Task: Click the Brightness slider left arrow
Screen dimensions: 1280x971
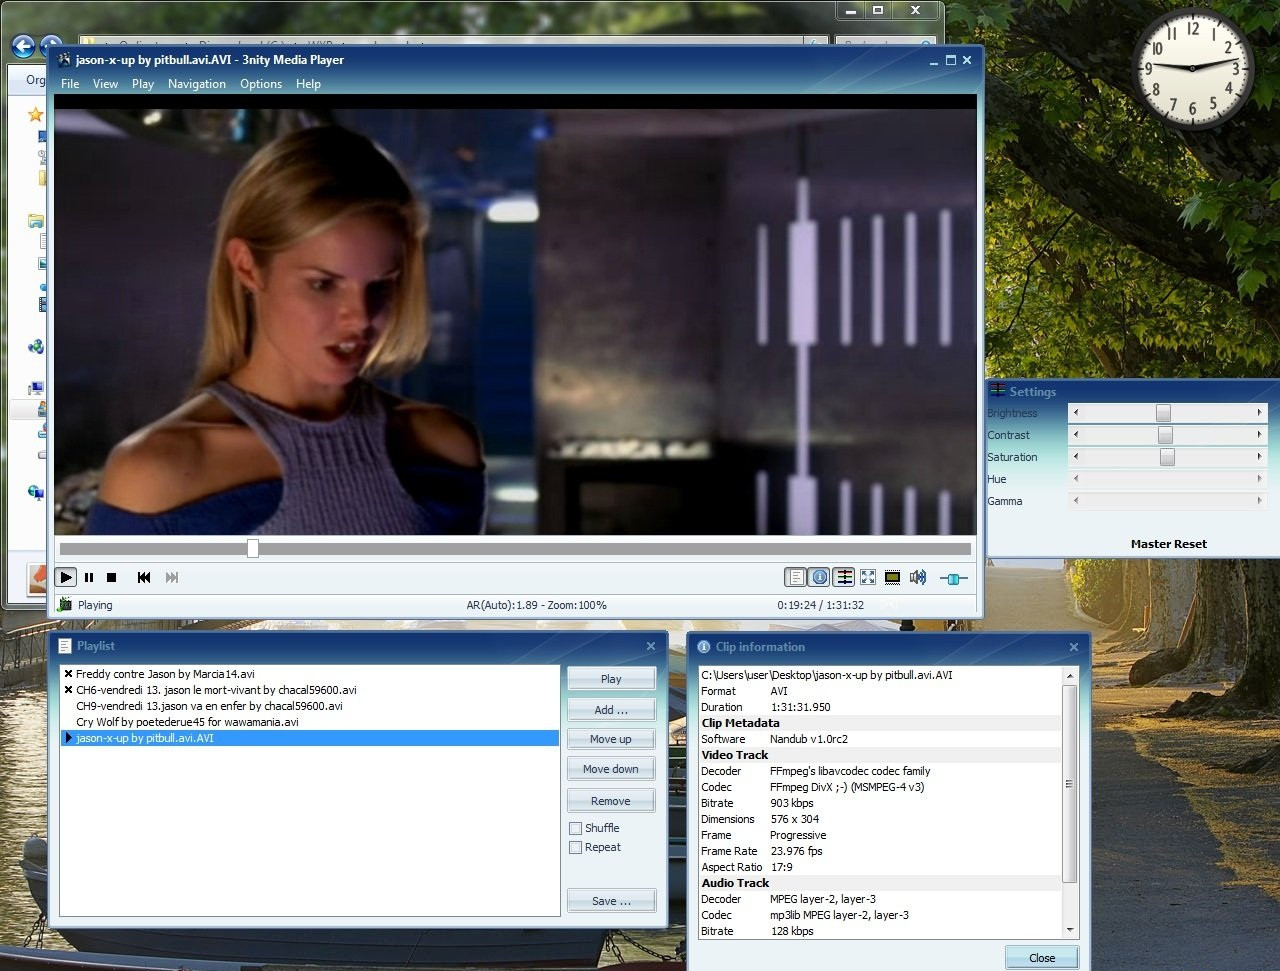Action: (1076, 412)
